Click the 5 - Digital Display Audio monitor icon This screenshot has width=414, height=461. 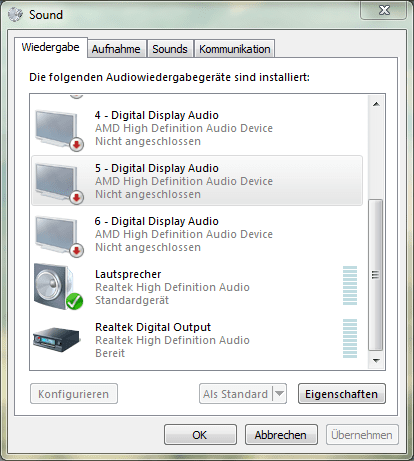click(x=59, y=183)
